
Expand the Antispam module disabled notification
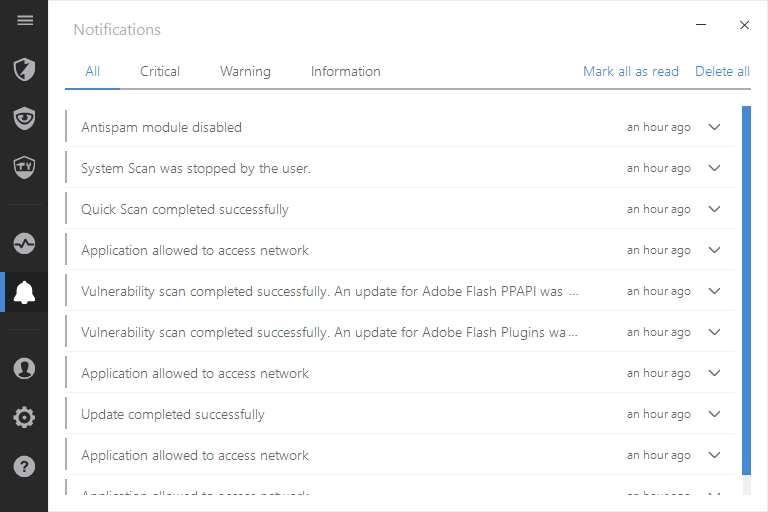714,127
